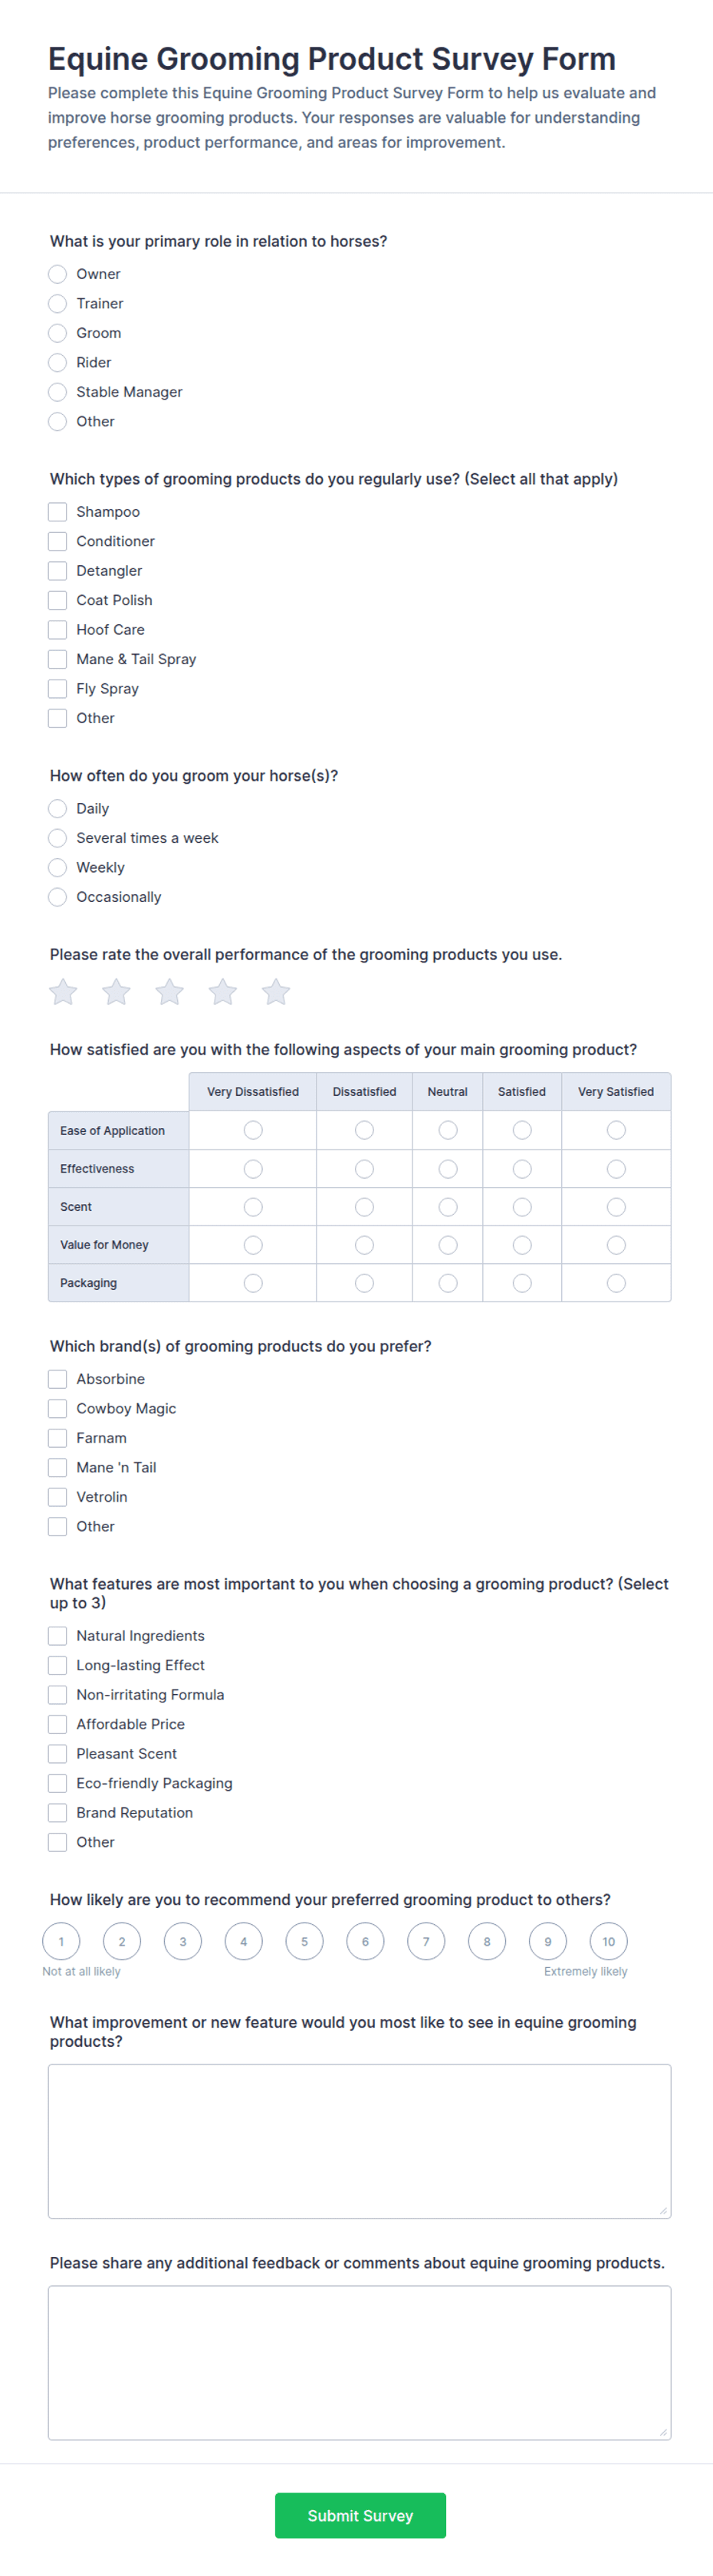Viewport: 713px width, 2576px height.
Task: Set Scent rating to Neutral
Action: [x=448, y=1207]
